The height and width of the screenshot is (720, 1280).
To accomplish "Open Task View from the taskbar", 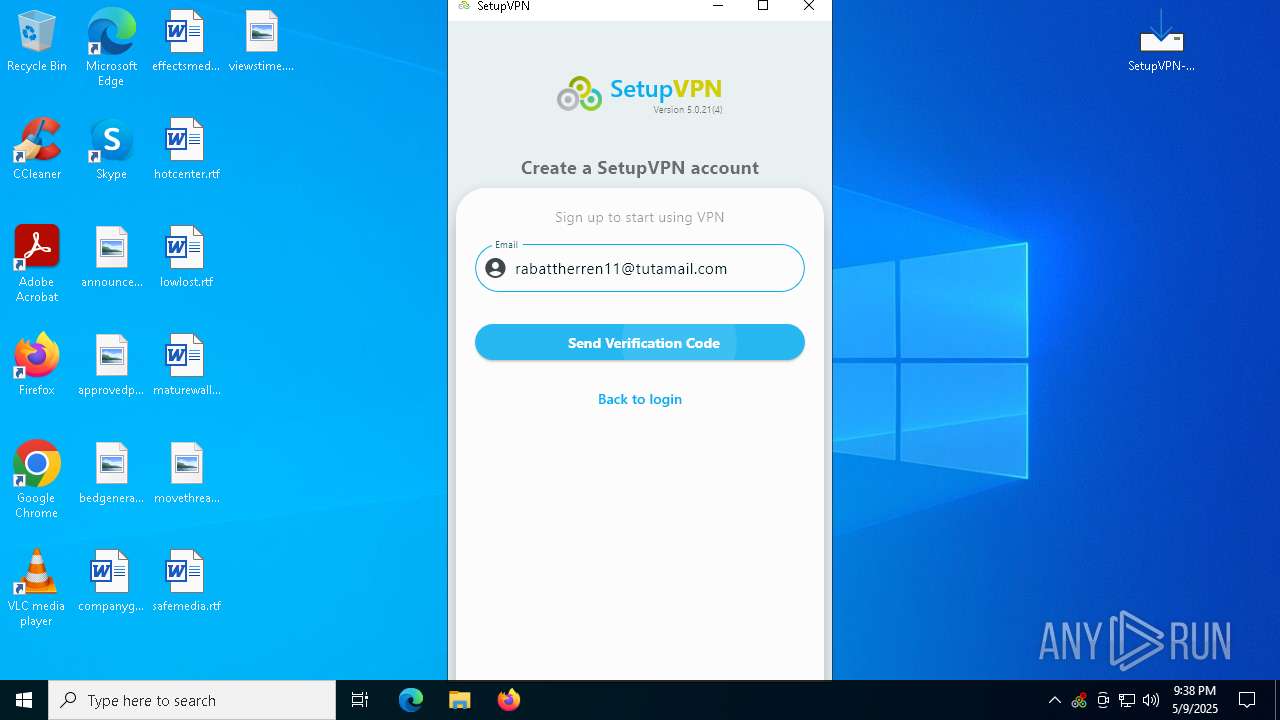I will pos(360,700).
